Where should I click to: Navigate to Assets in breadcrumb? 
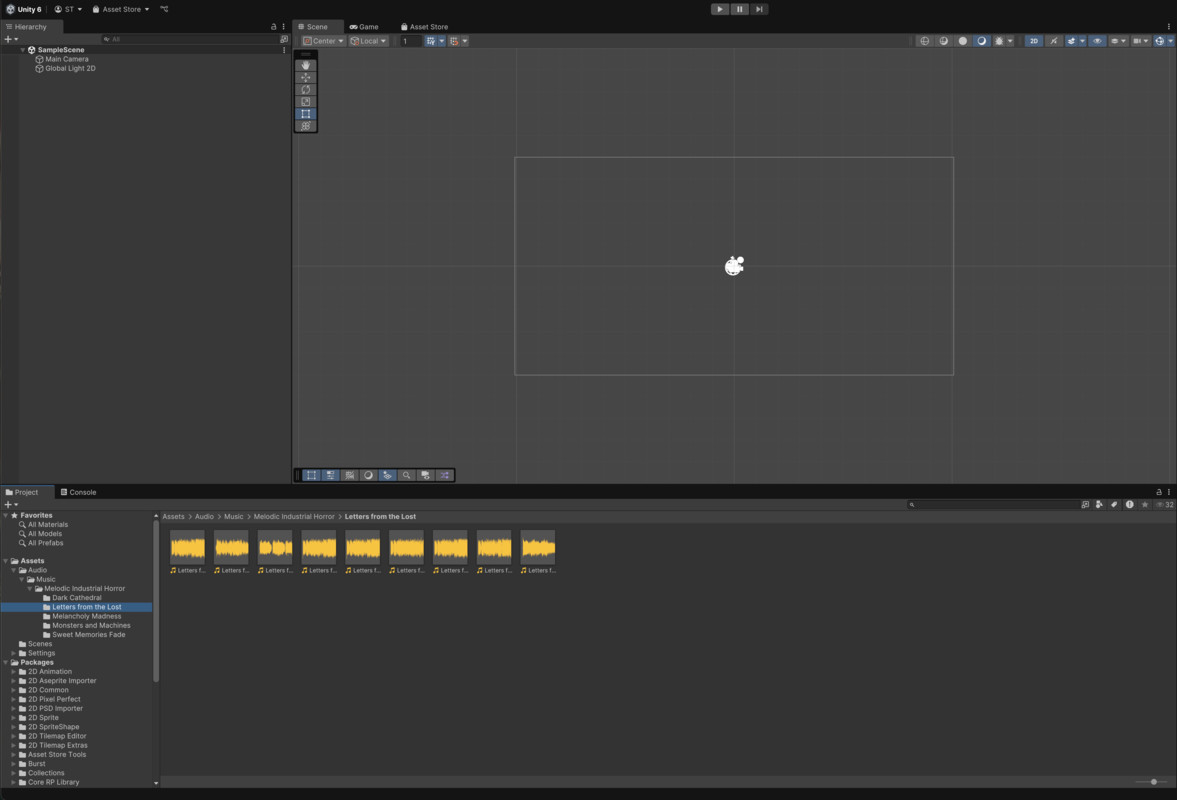pyautogui.click(x=173, y=516)
